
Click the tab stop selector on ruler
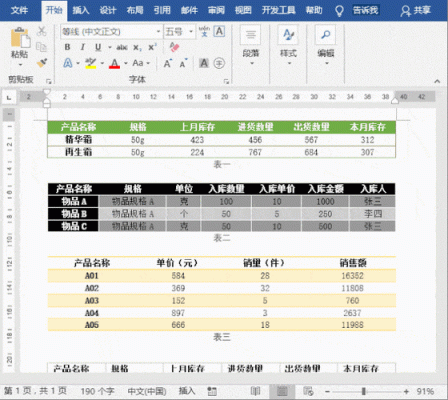[9, 97]
